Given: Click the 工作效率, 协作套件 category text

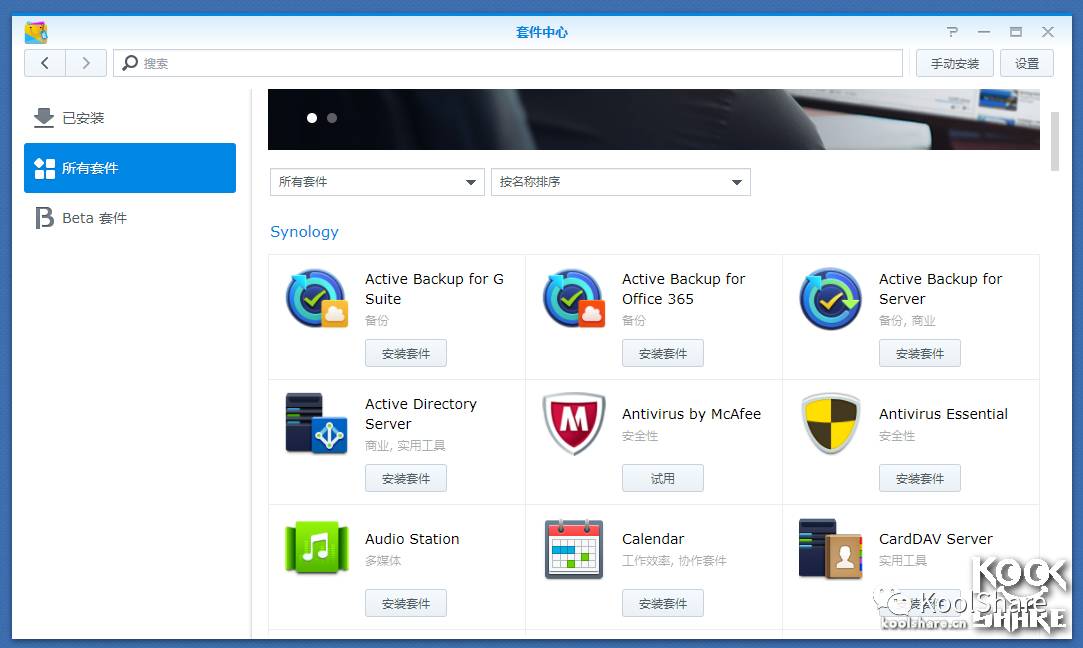Looking at the screenshot, I should pyautogui.click(x=674, y=560).
